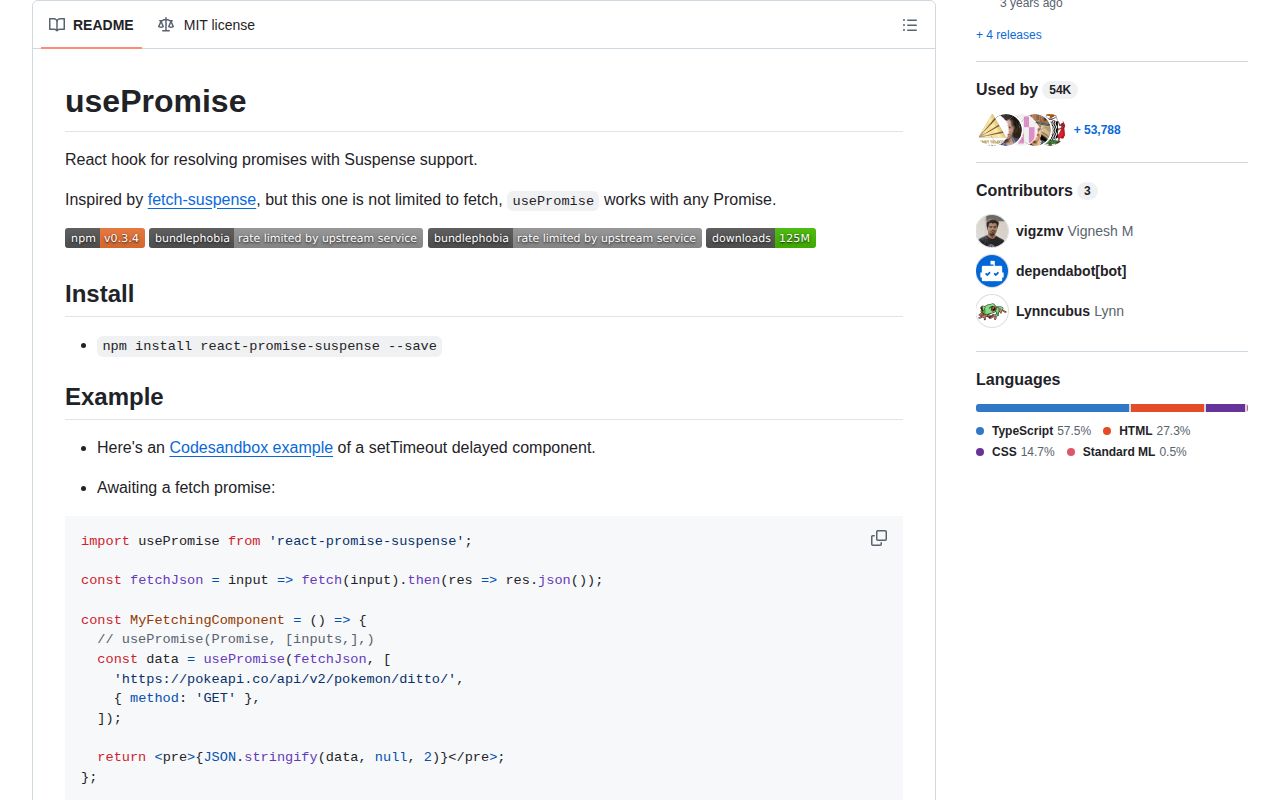The height and width of the screenshot is (800, 1280).
Task: Open Lynncubus Lynn profile link
Action: pyautogui.click(x=1070, y=311)
